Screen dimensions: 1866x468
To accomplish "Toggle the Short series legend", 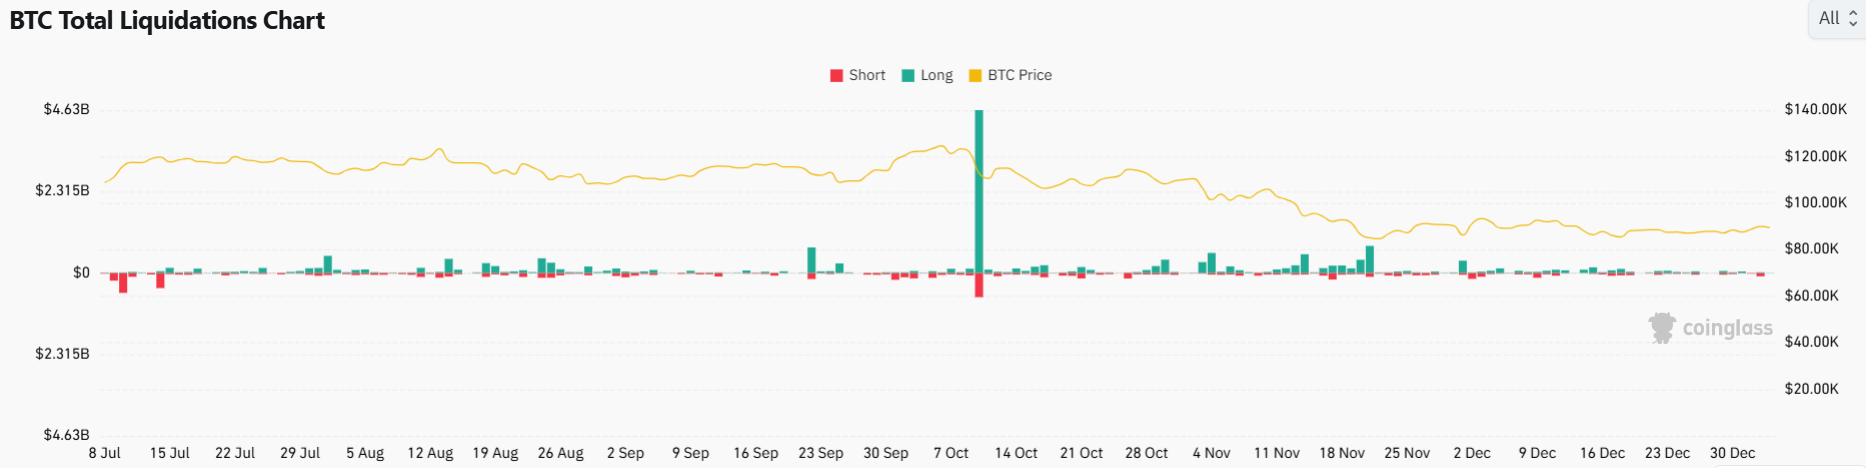I will (x=866, y=75).
